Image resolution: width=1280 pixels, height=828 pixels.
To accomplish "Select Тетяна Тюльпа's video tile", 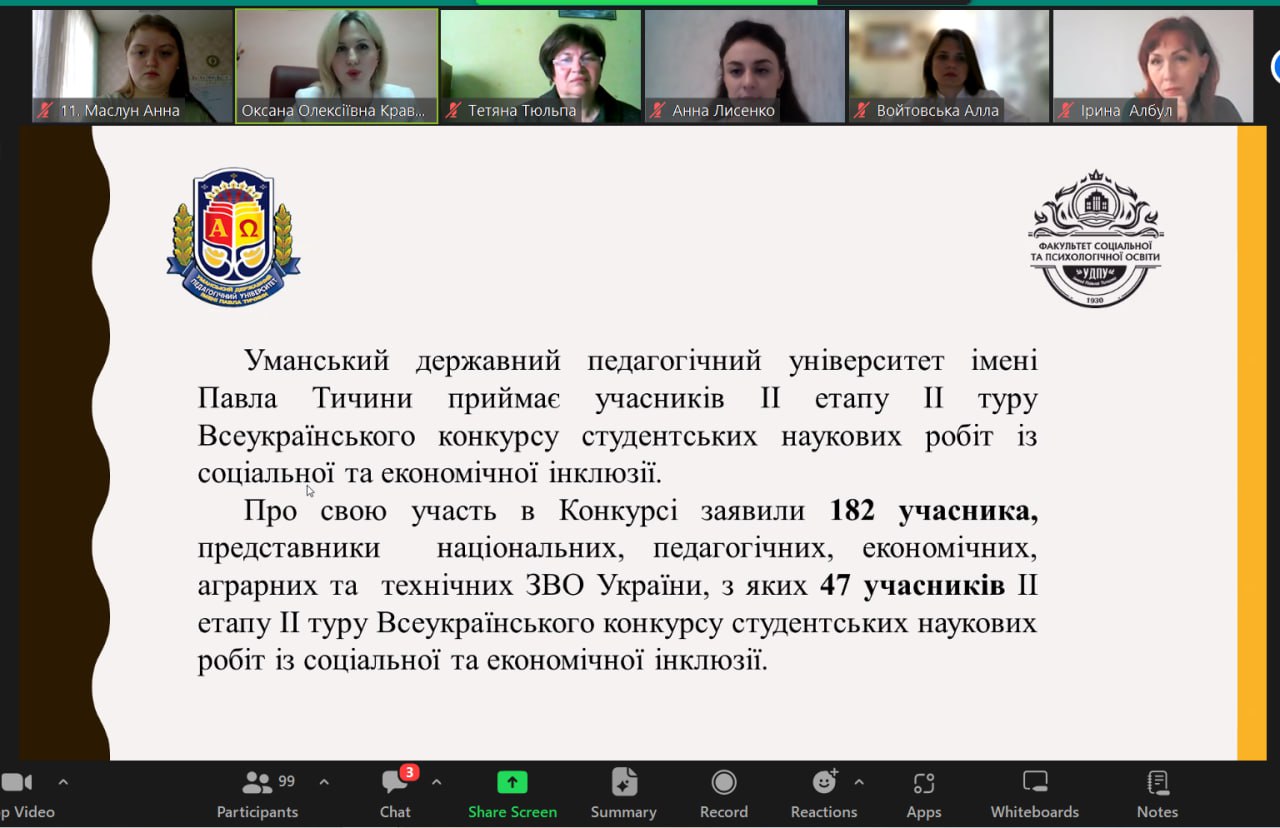I will pyautogui.click(x=540, y=66).
